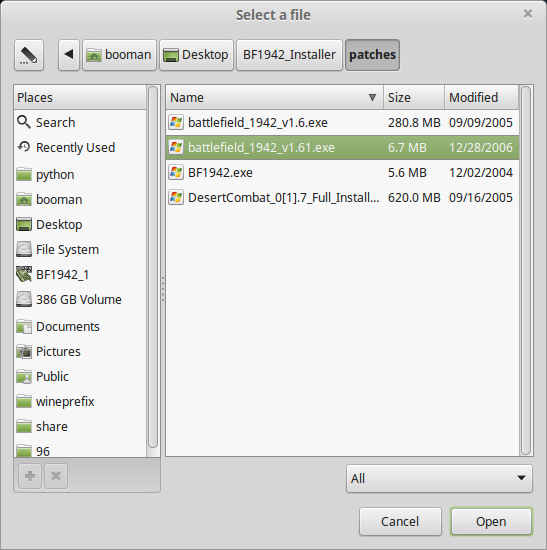
Task: Select battlefield_1942_v1.61.exe file
Action: click(342, 147)
